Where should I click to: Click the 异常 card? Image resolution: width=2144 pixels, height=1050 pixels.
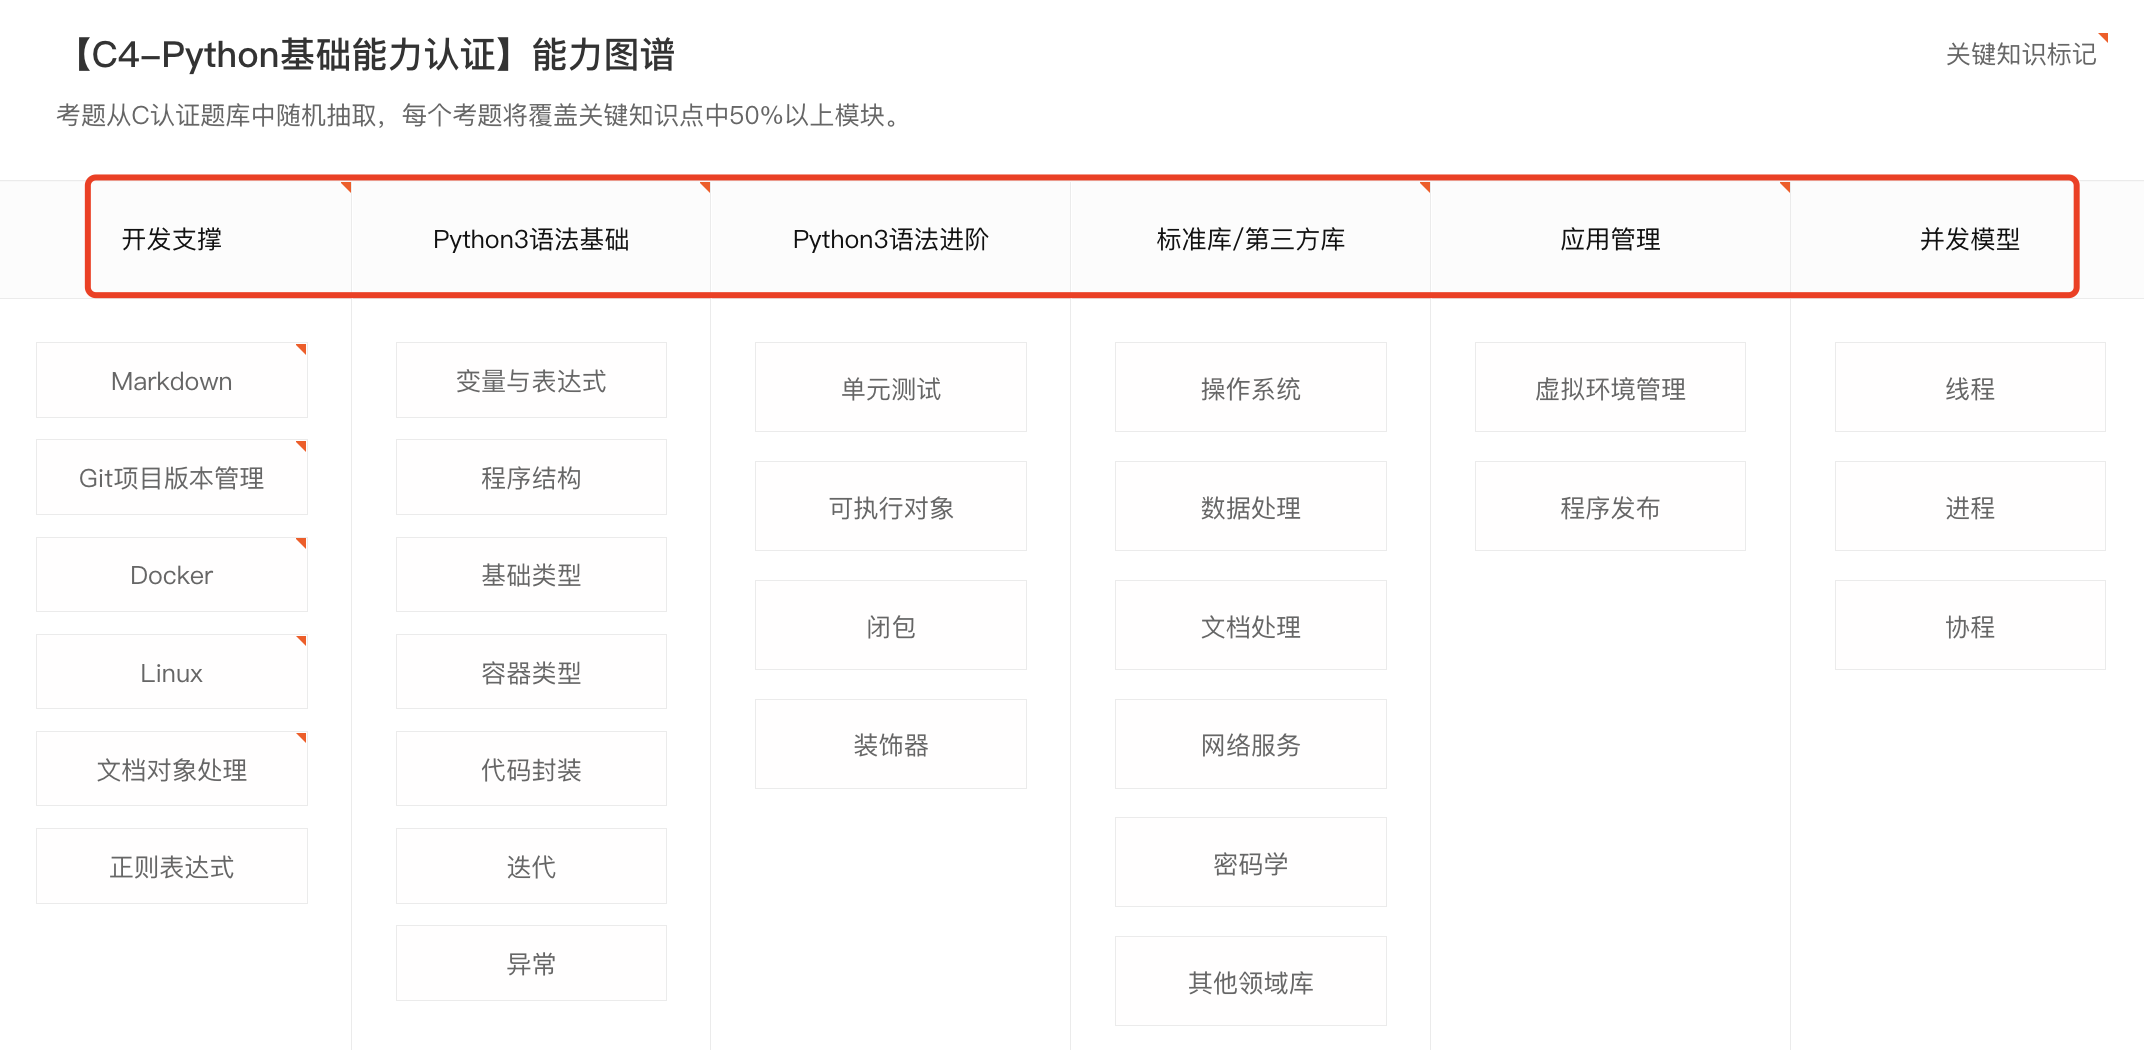pos(531,963)
